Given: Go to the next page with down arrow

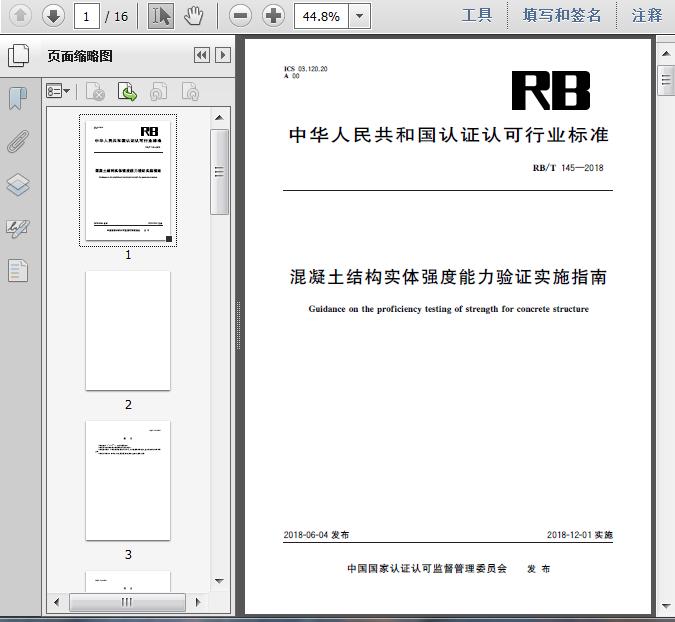Looking at the screenshot, I should click(x=53, y=15).
